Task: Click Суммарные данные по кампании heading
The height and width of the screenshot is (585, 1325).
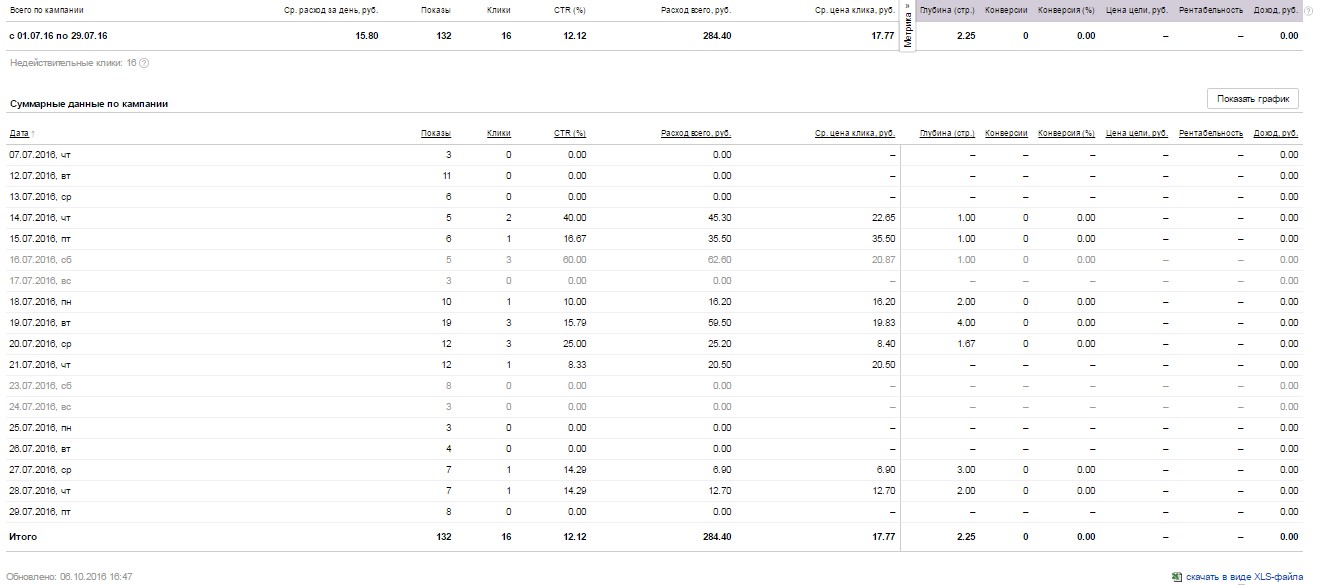Action: click(x=88, y=103)
